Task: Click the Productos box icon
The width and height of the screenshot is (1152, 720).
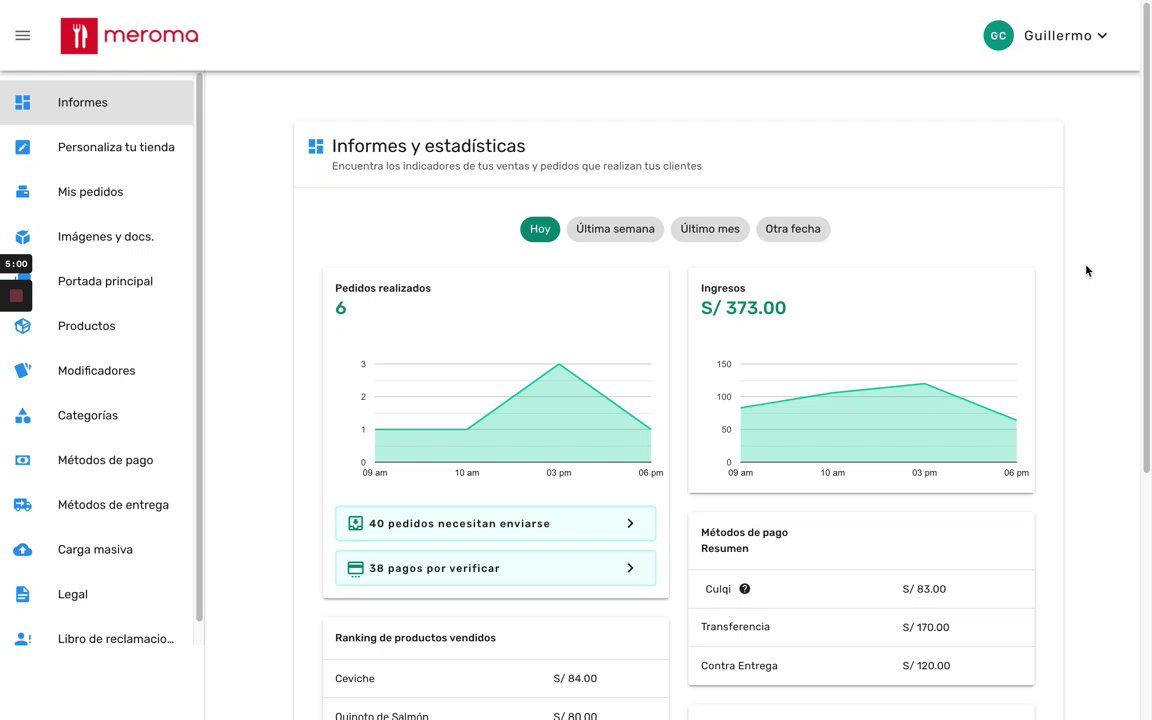Action: (23, 326)
